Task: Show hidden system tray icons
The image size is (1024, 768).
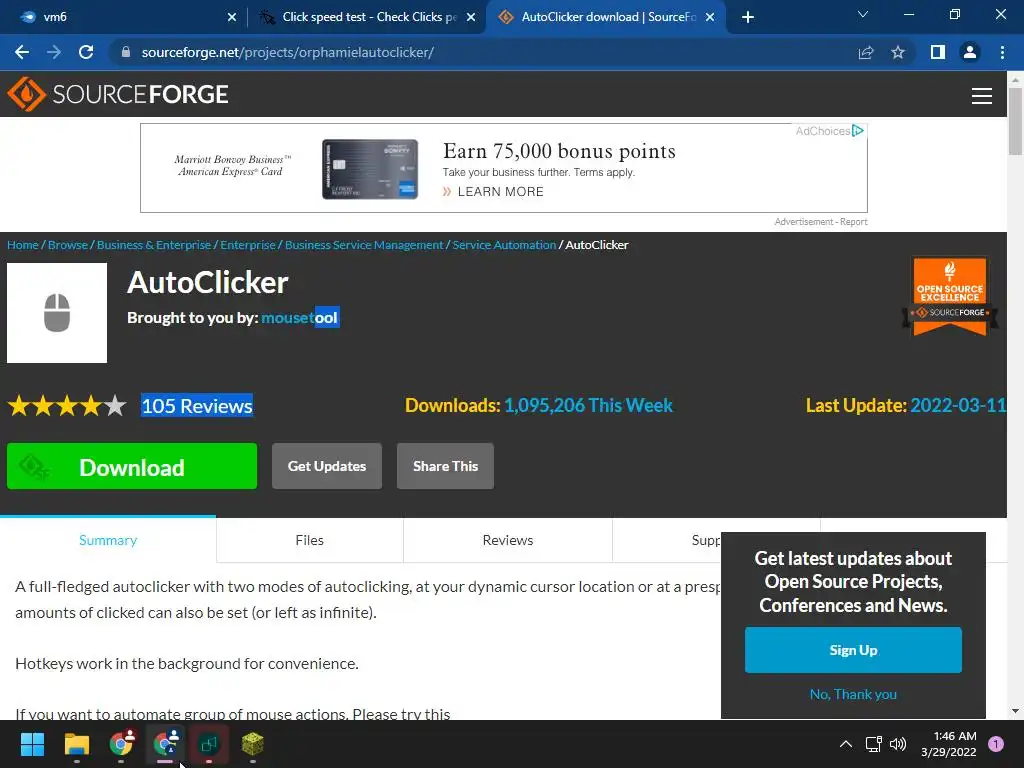Action: (846, 744)
